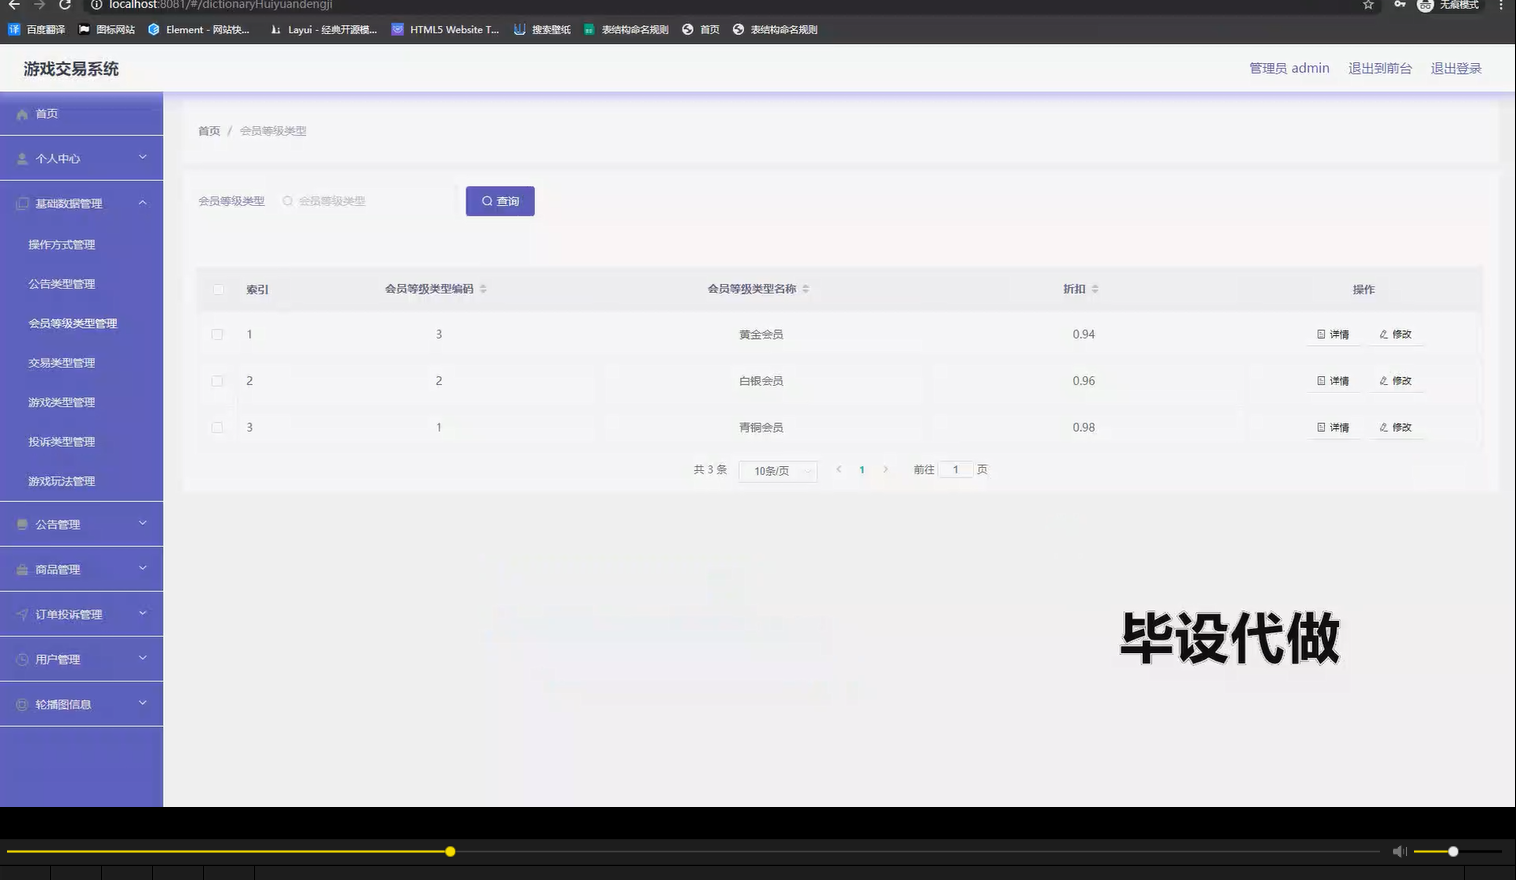Expand the 公告管理 submenu arrow
The width and height of the screenshot is (1516, 880).
[x=143, y=523]
